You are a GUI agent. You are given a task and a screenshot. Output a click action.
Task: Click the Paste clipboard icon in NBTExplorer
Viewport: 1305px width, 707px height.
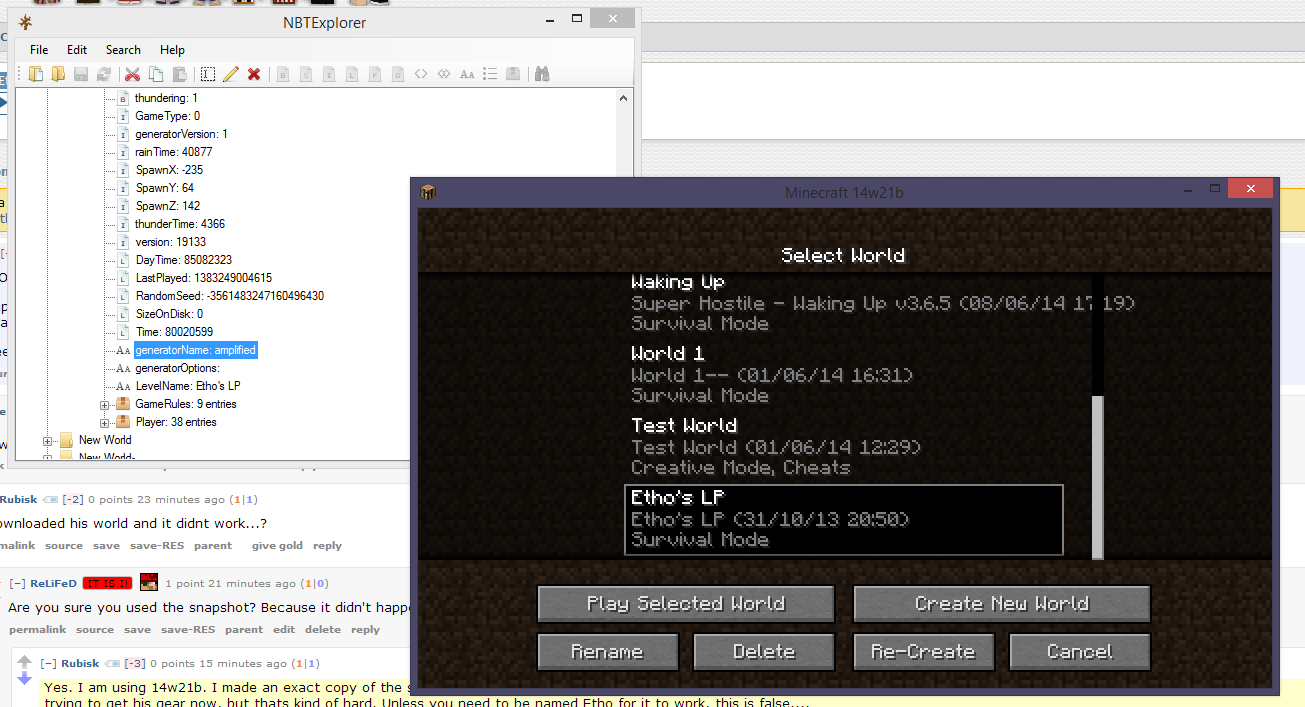[x=180, y=74]
